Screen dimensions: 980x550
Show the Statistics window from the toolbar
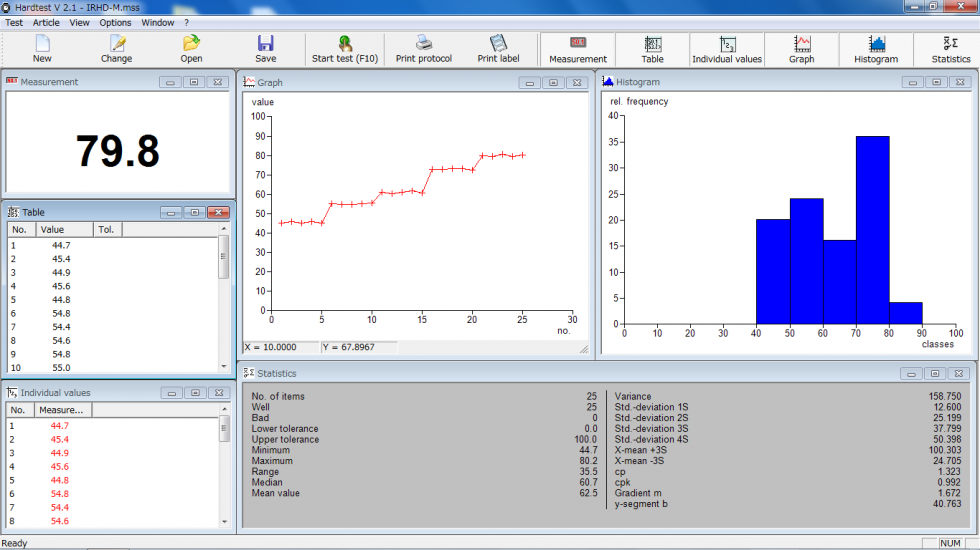coord(950,44)
